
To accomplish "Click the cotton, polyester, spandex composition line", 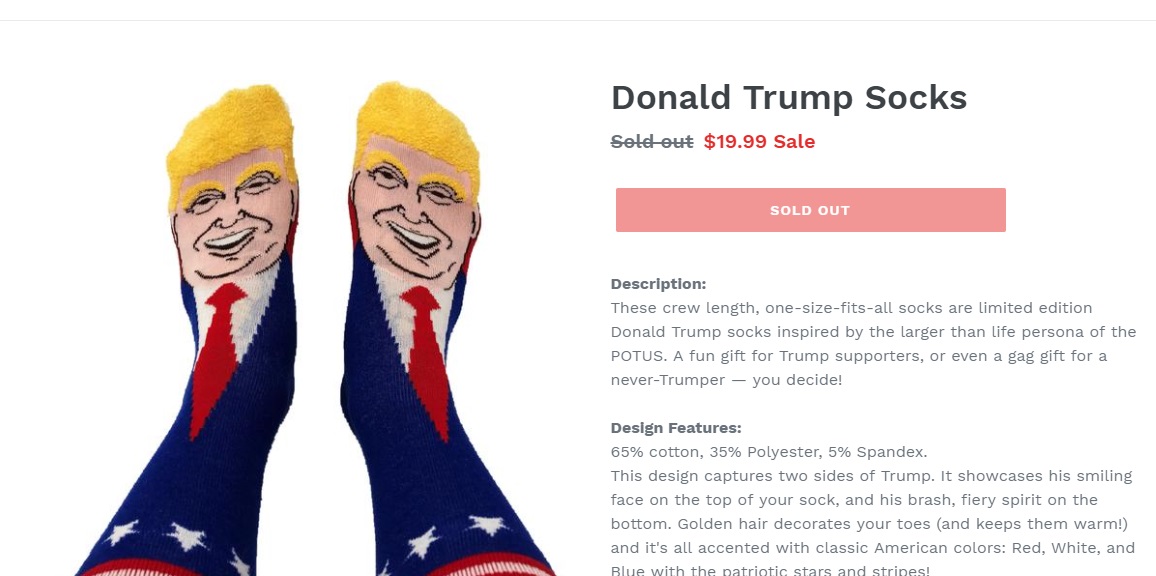I will click(x=769, y=451).
